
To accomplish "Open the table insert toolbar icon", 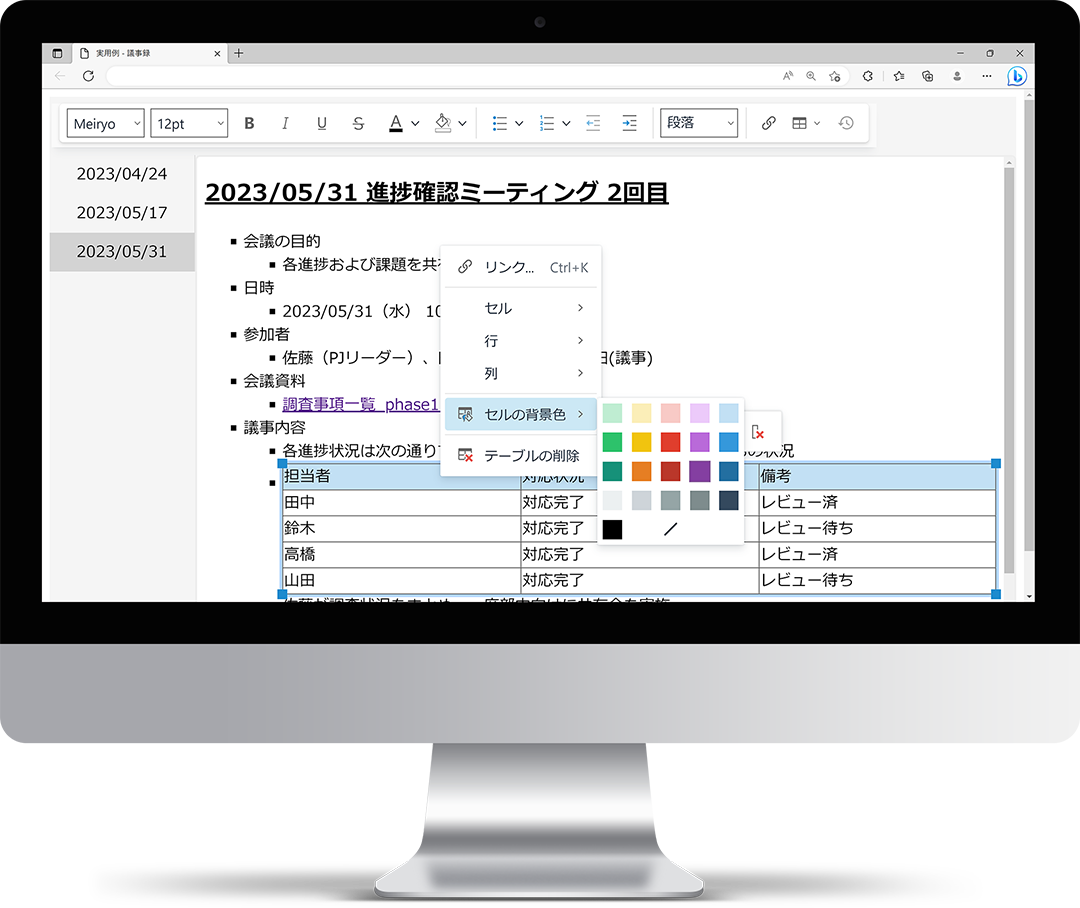I will 799,123.
